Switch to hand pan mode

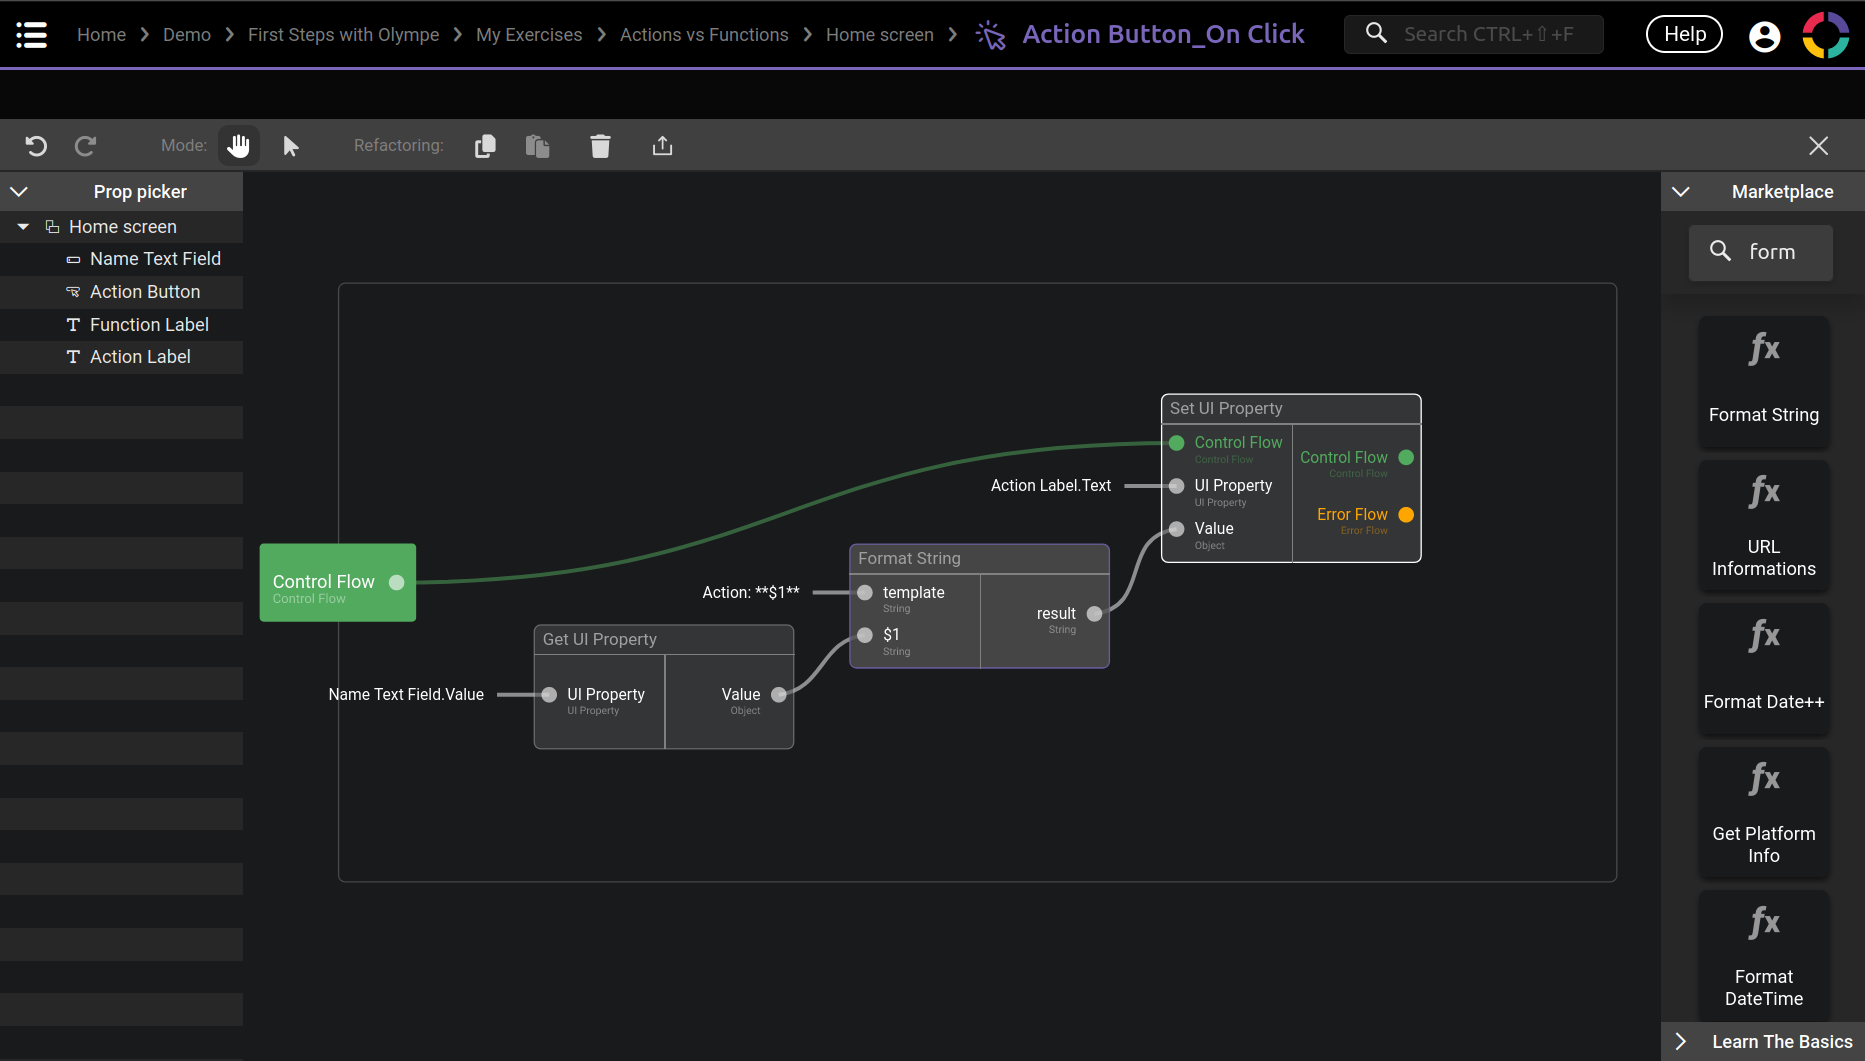click(238, 146)
